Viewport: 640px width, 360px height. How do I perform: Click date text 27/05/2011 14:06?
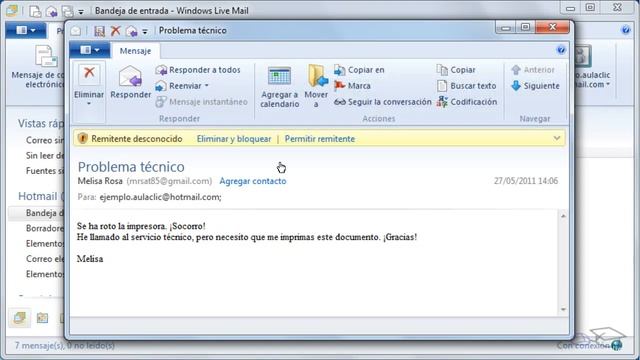(x=526, y=181)
